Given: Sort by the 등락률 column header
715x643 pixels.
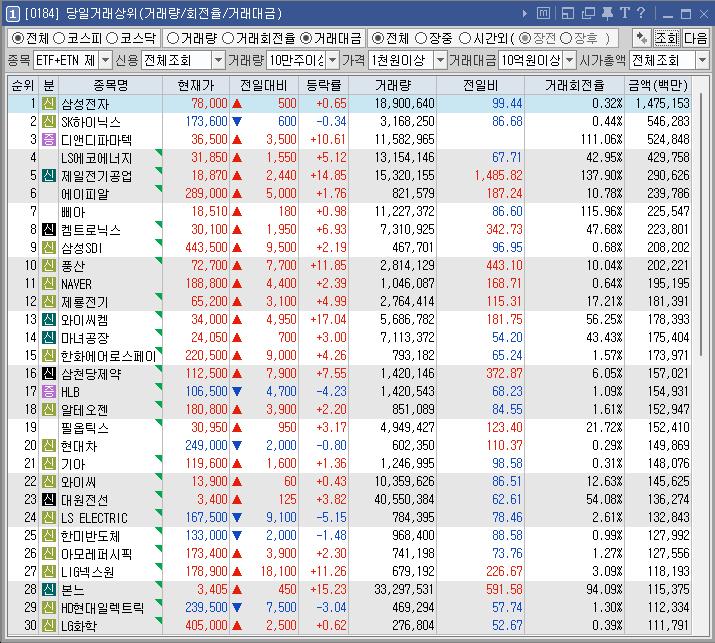Looking at the screenshot, I should coord(323,85).
